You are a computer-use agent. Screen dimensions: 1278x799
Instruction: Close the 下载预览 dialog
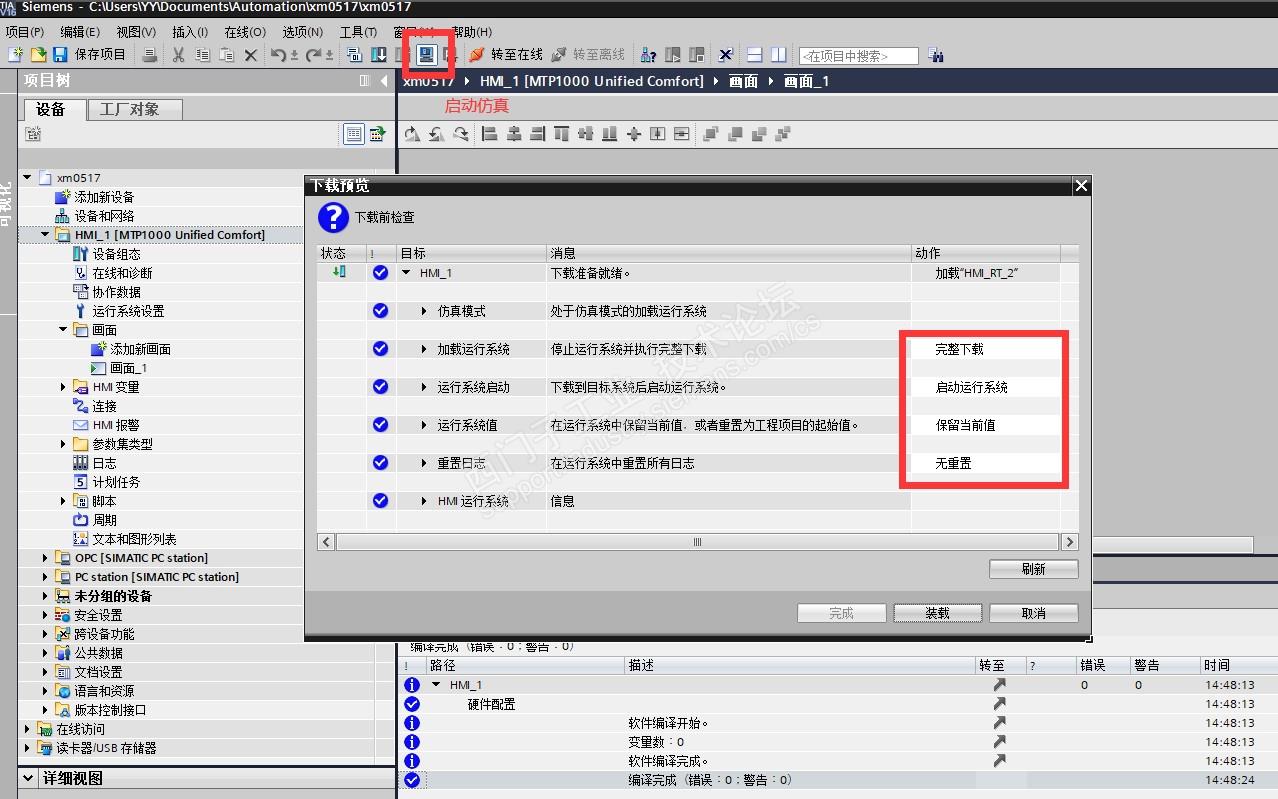1080,186
